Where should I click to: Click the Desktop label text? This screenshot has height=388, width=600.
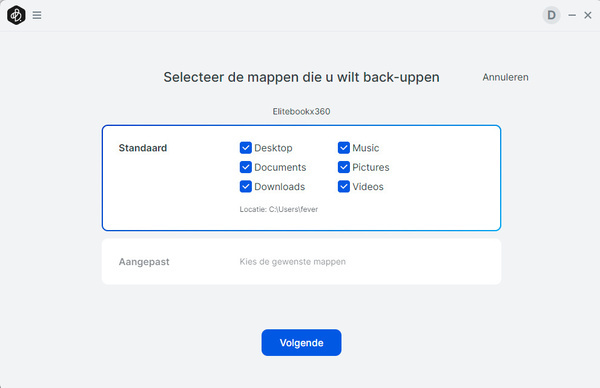click(273, 148)
